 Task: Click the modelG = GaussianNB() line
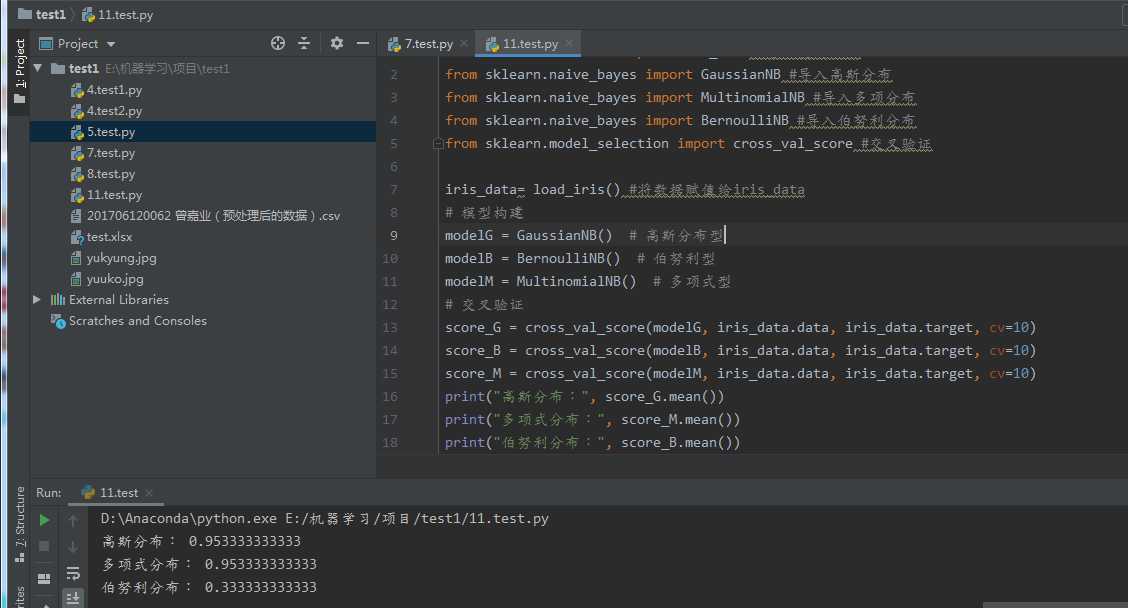pos(584,235)
